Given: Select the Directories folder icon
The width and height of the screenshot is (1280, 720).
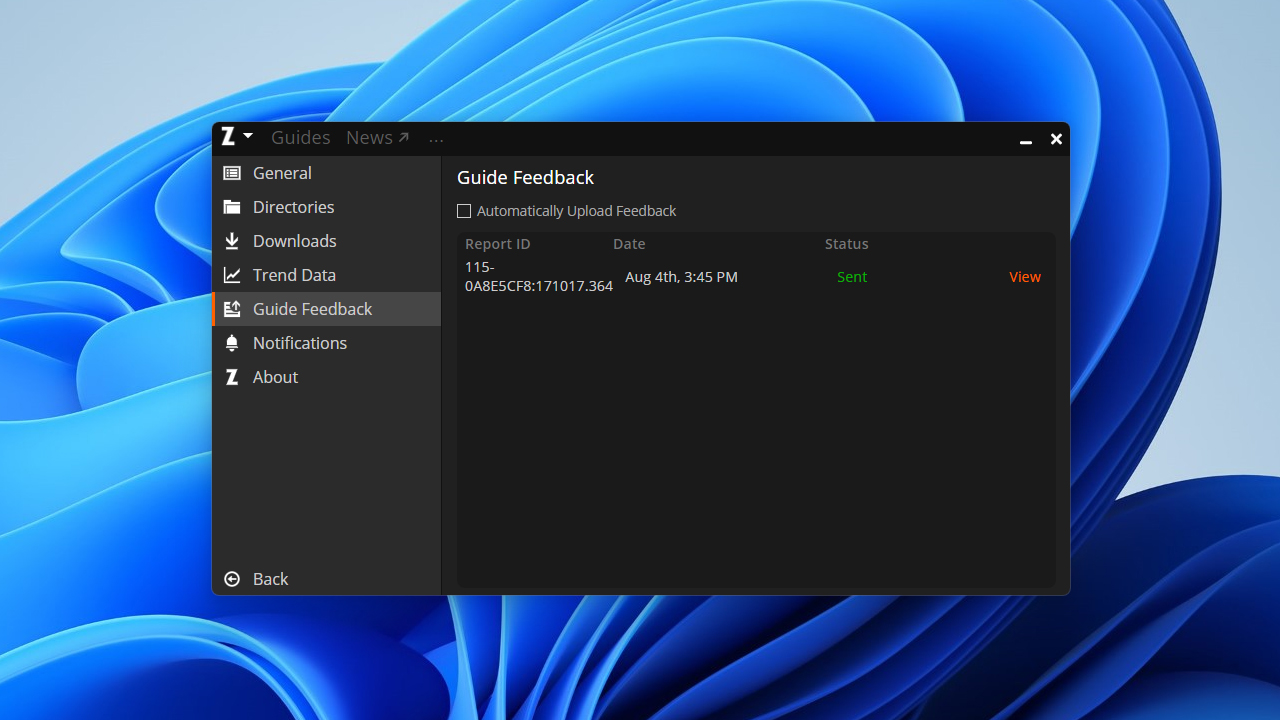Looking at the screenshot, I should 232,207.
